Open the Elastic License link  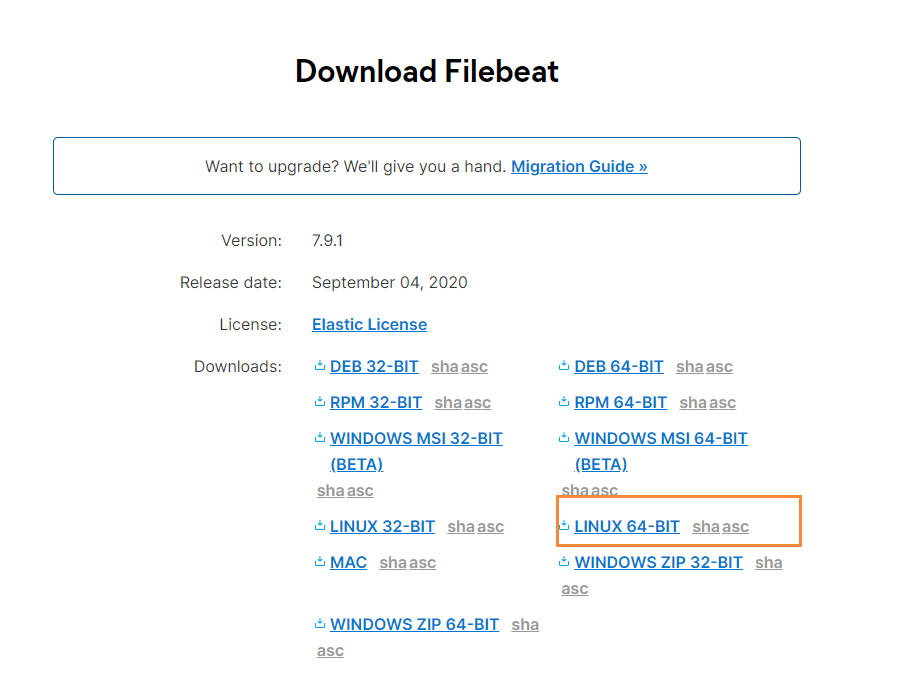(x=369, y=325)
